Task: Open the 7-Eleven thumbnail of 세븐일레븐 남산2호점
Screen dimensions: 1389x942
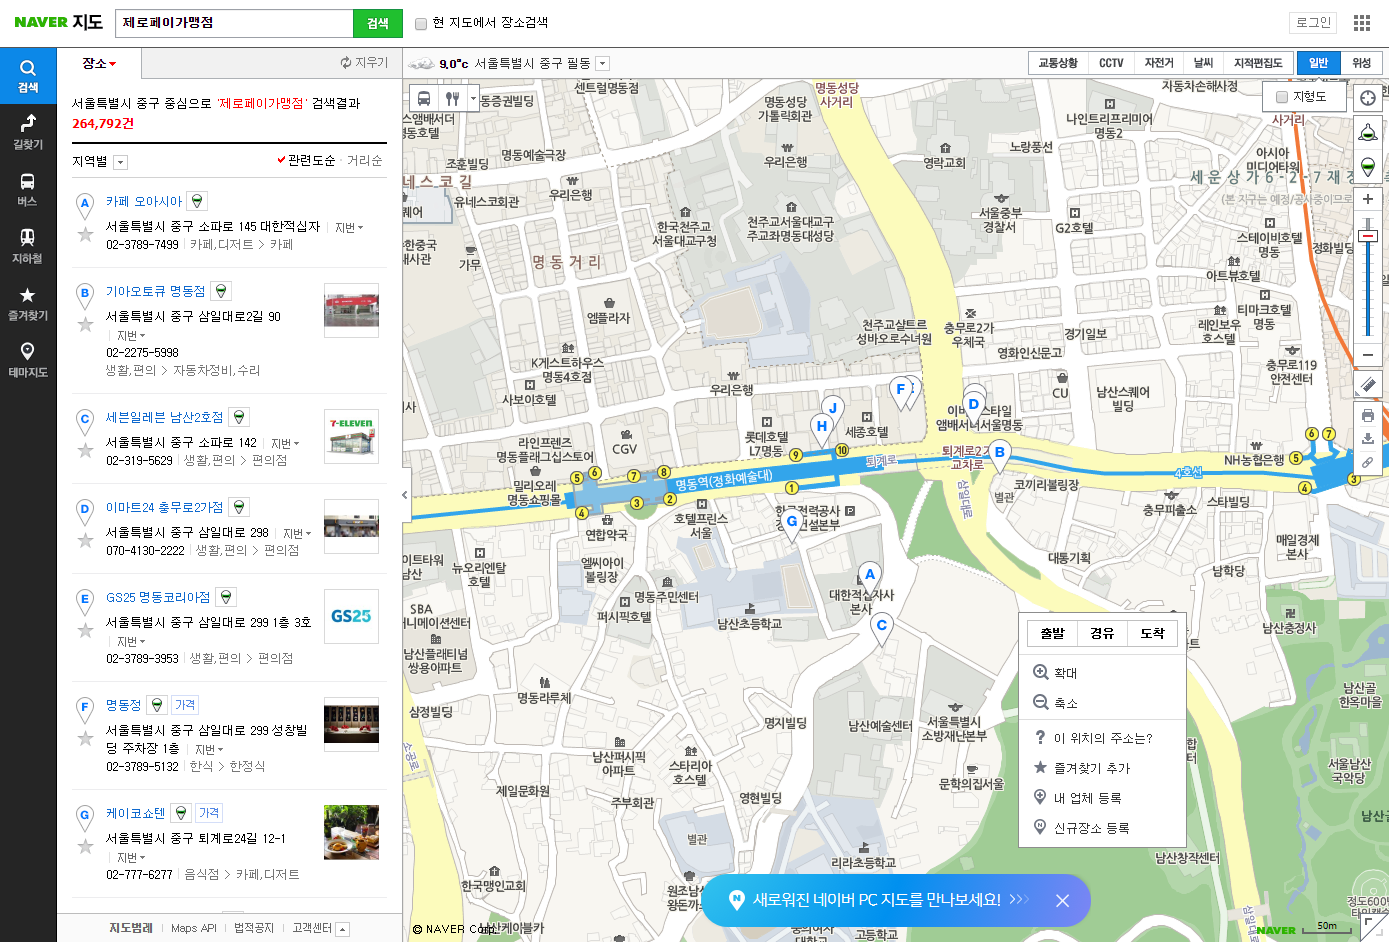Action: [x=351, y=436]
